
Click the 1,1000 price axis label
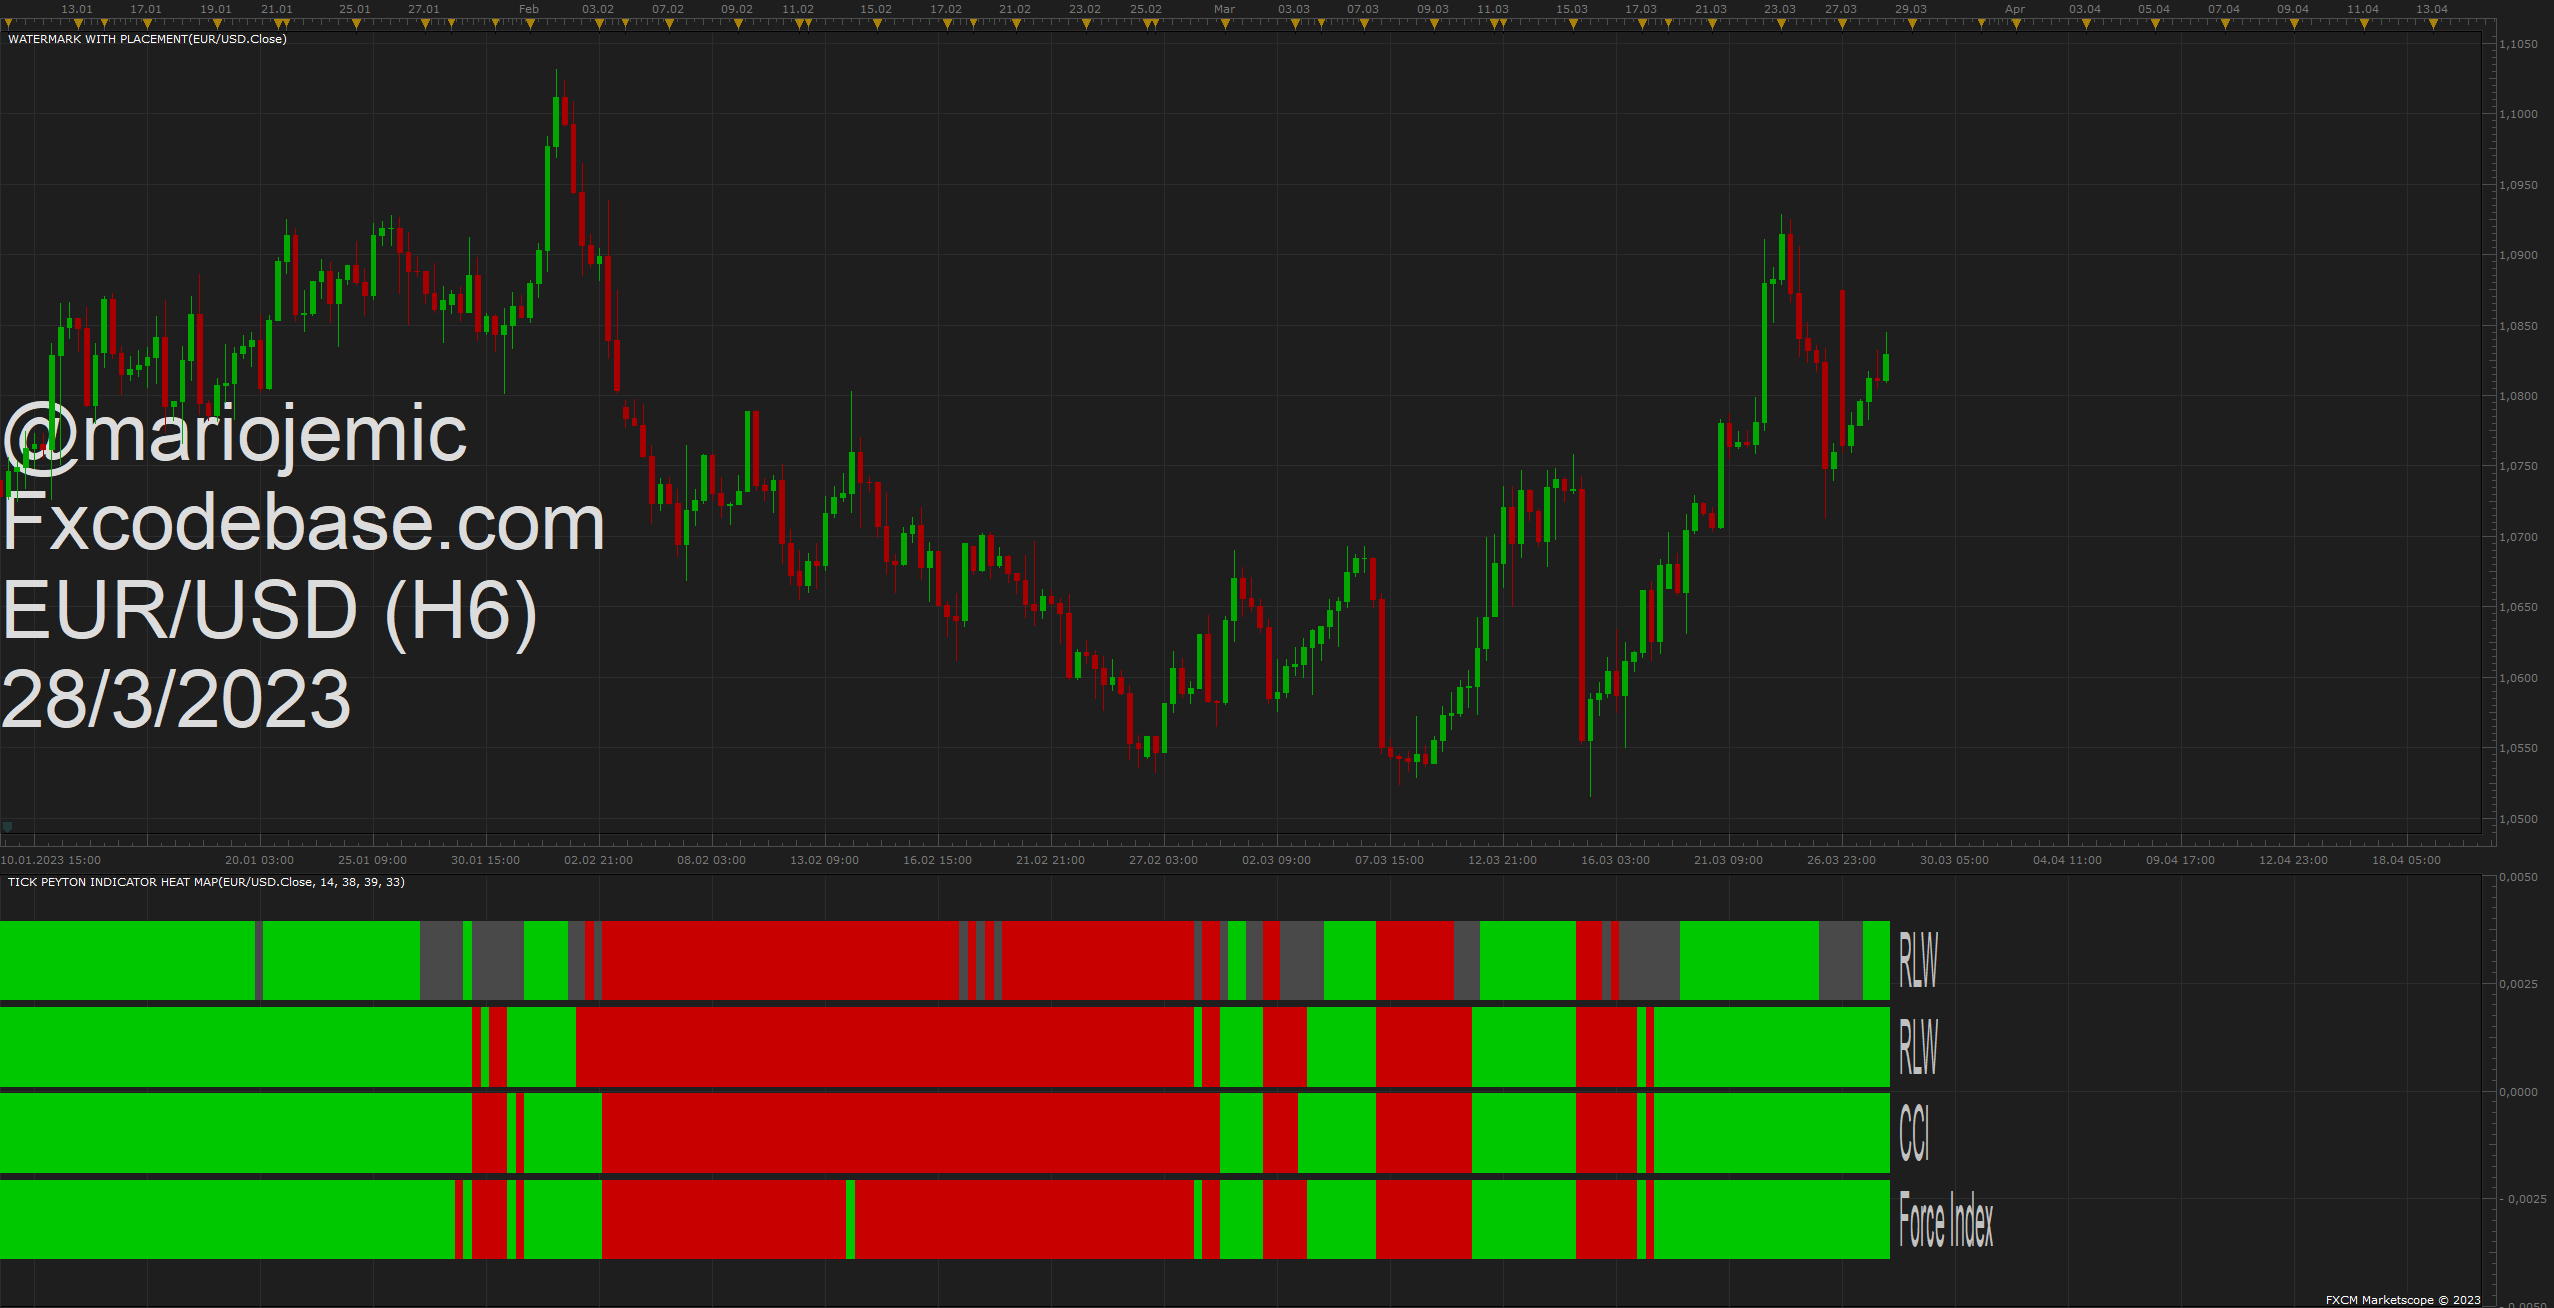[x=2518, y=114]
